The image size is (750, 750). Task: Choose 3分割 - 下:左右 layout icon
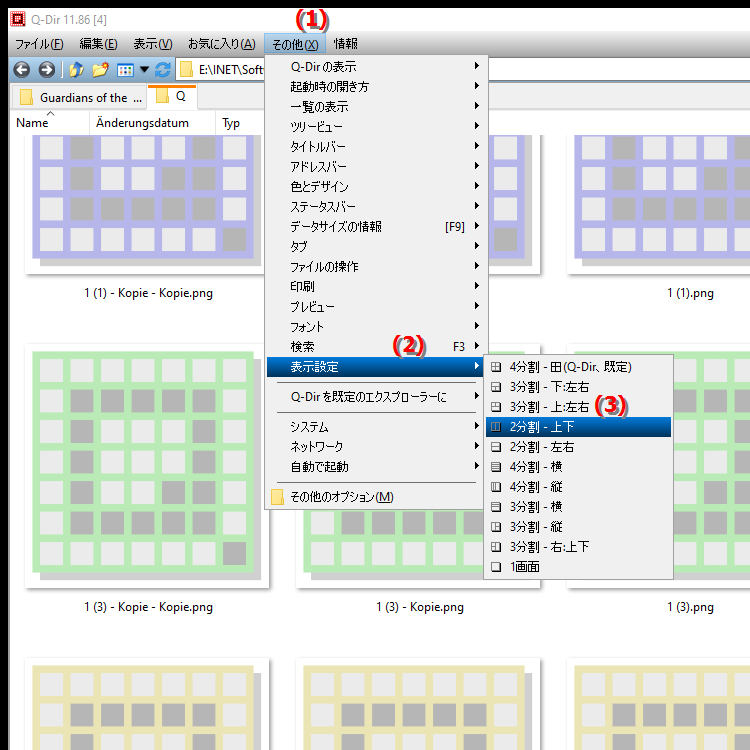(496, 387)
